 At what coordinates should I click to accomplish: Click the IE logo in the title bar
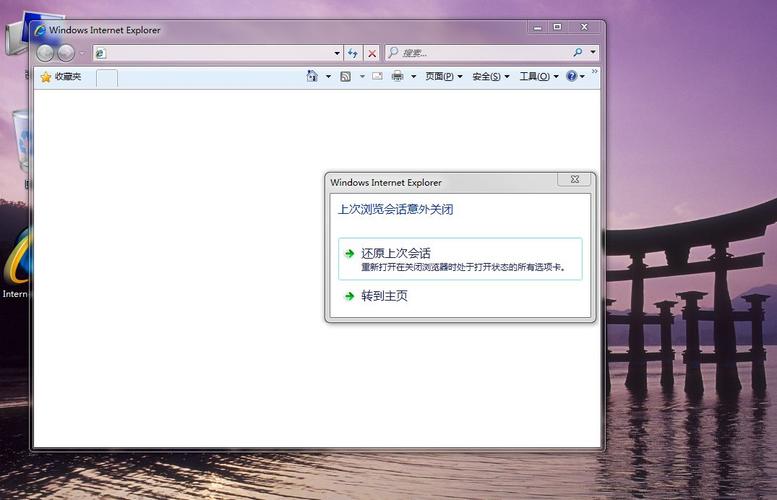(x=40, y=31)
